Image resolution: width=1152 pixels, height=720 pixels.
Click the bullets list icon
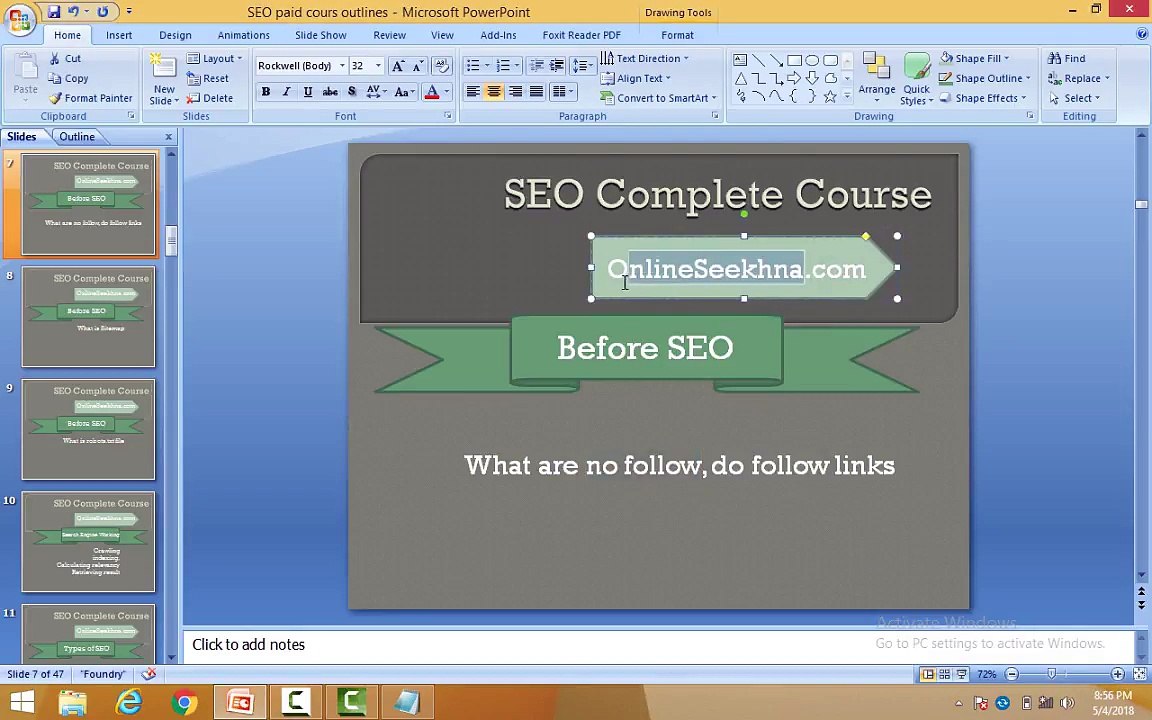click(x=474, y=66)
